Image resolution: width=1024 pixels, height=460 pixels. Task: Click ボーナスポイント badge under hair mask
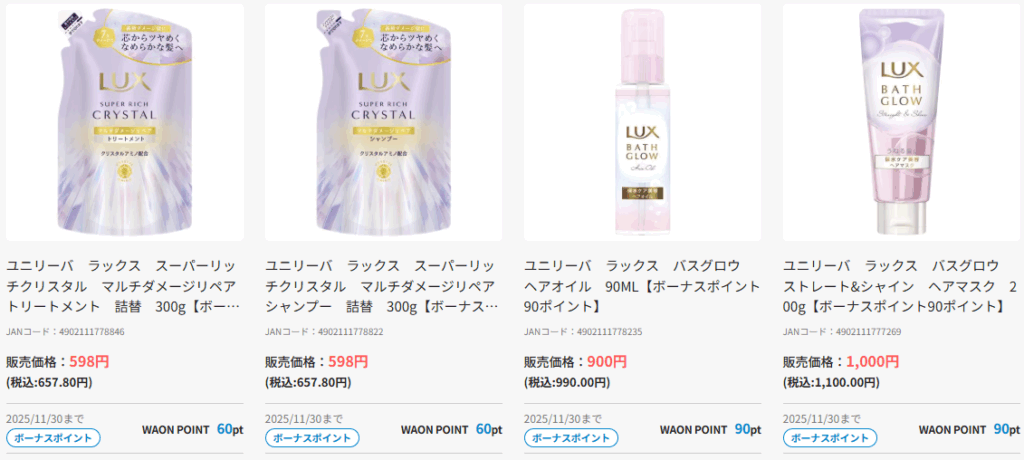point(830,438)
